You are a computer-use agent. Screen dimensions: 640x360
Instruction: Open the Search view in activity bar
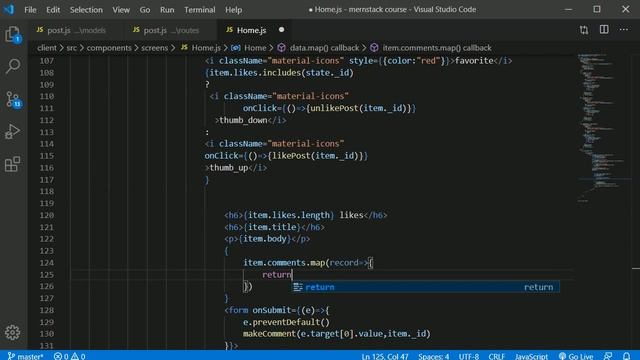click(13, 66)
